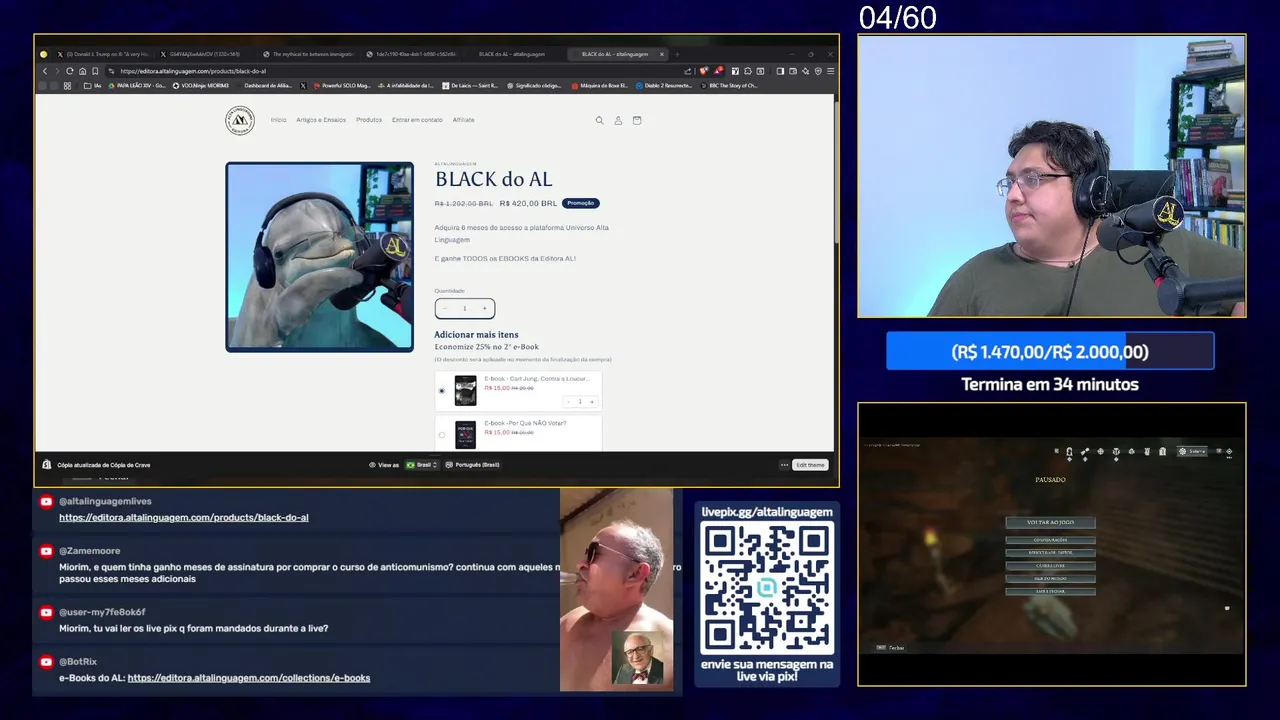
Task: Open the three-dot menu in preview bar
Action: (784, 465)
